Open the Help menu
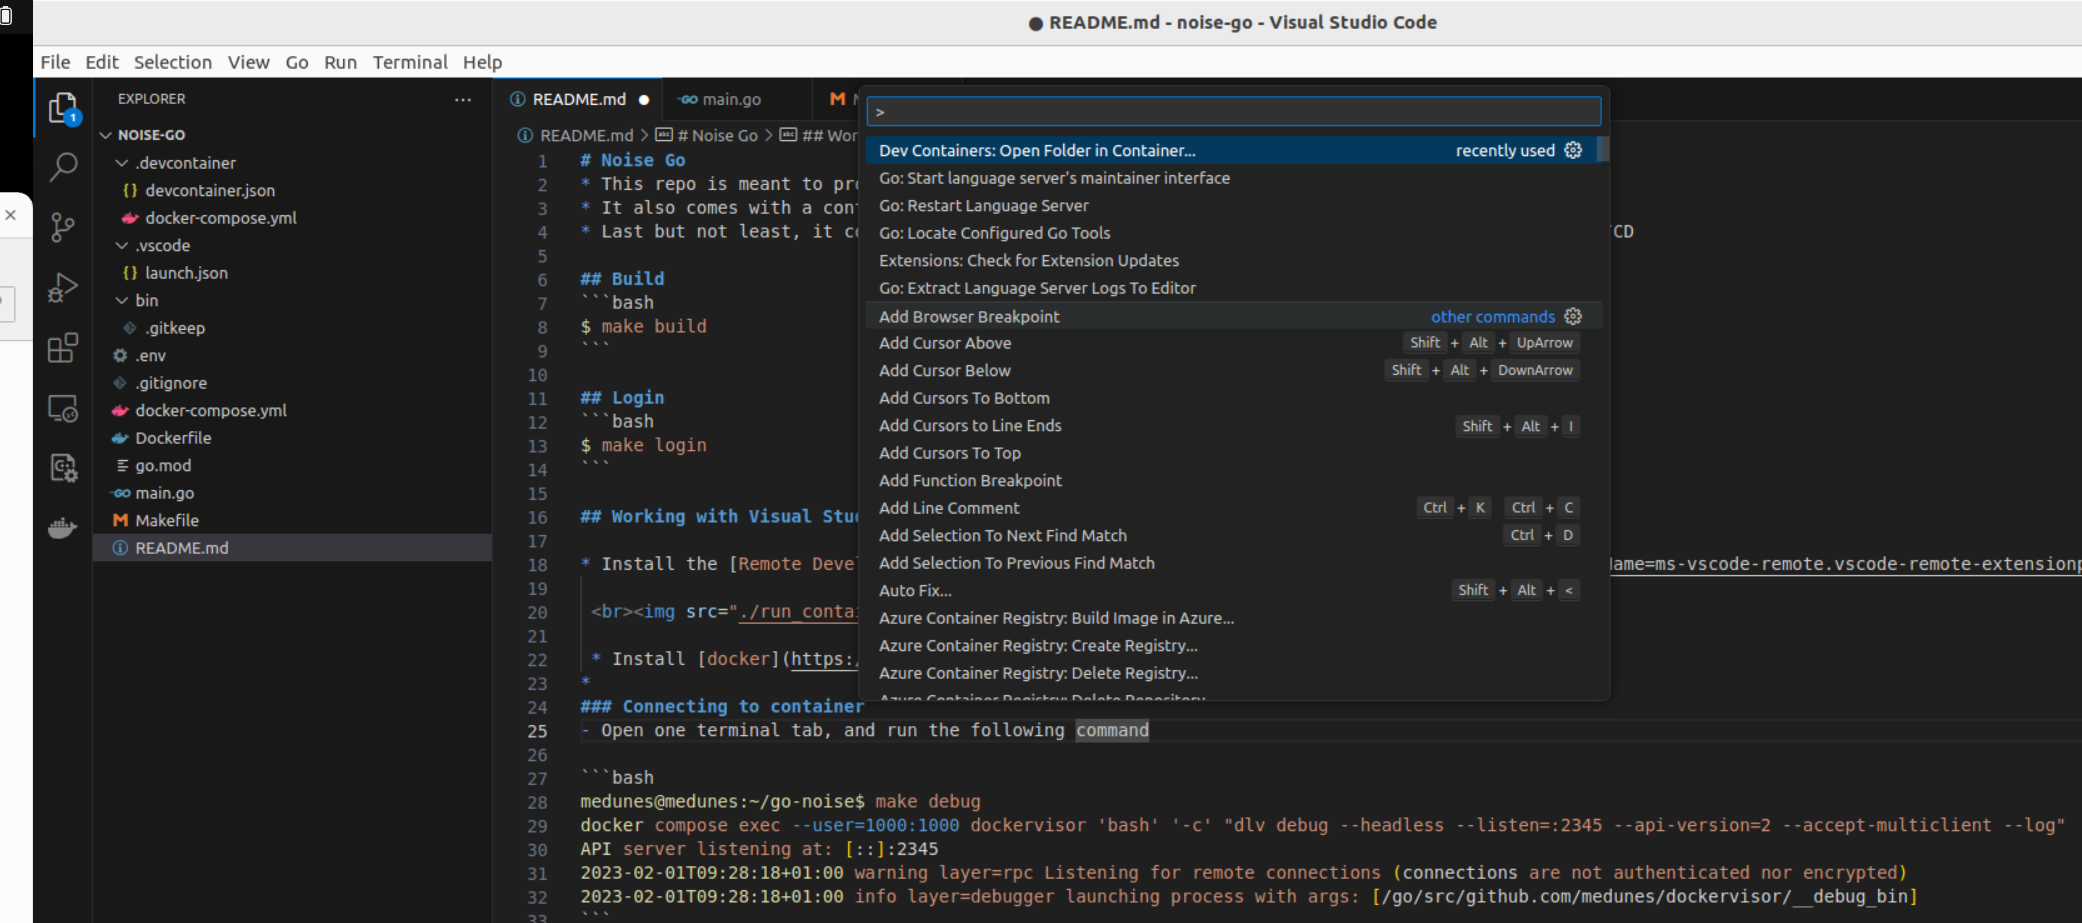Image resolution: width=2082 pixels, height=923 pixels. coord(482,62)
